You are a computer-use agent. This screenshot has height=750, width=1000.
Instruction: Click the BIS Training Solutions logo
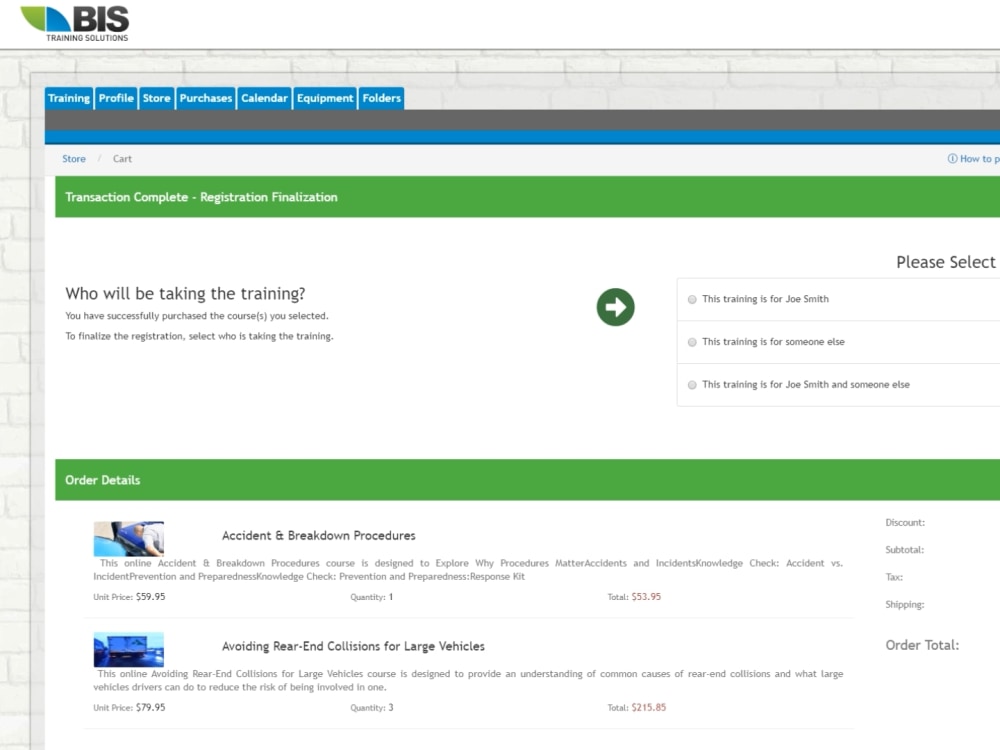(75, 24)
